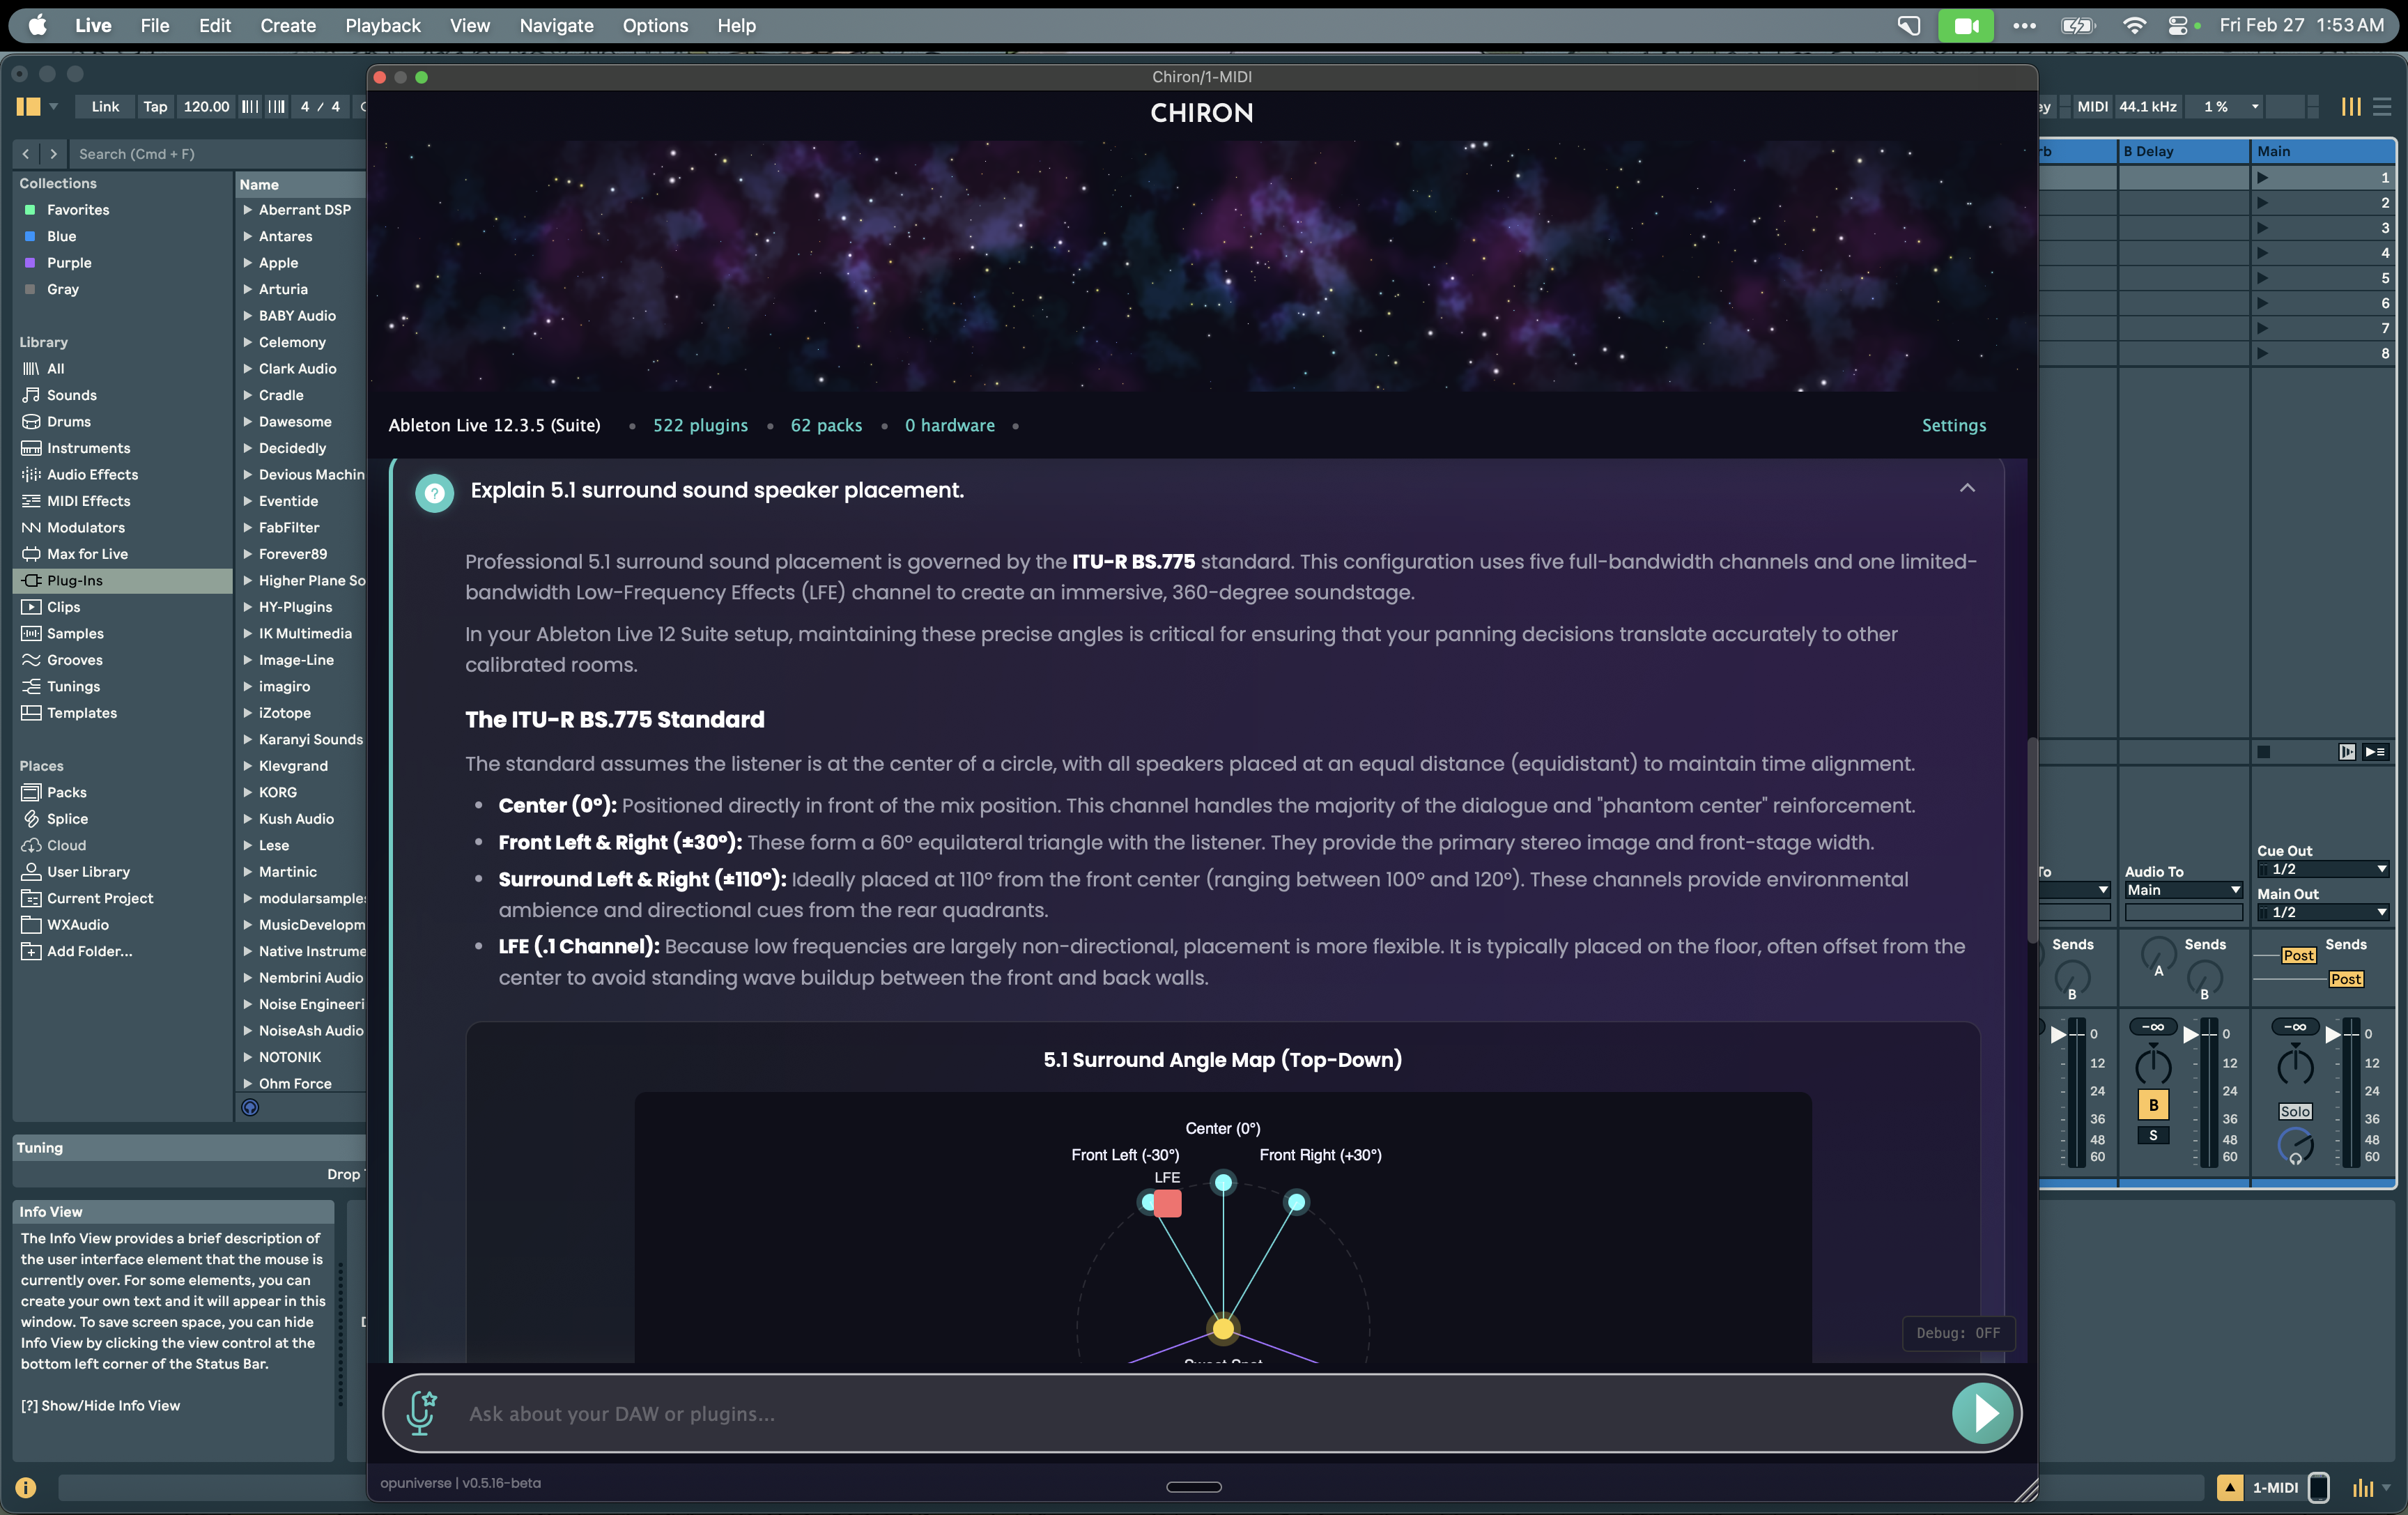Image resolution: width=2408 pixels, height=1515 pixels.
Task: Open the Playback menu
Action: tap(383, 25)
